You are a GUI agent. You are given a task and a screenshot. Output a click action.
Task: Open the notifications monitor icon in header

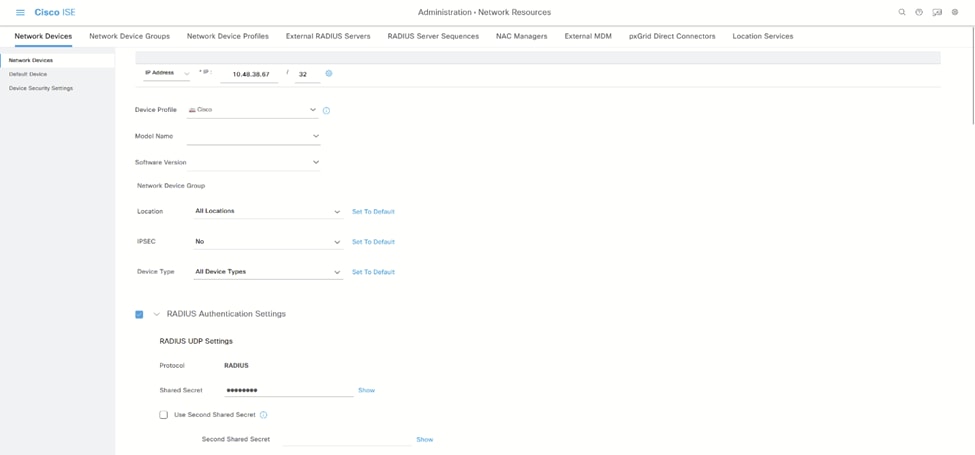coord(937,12)
